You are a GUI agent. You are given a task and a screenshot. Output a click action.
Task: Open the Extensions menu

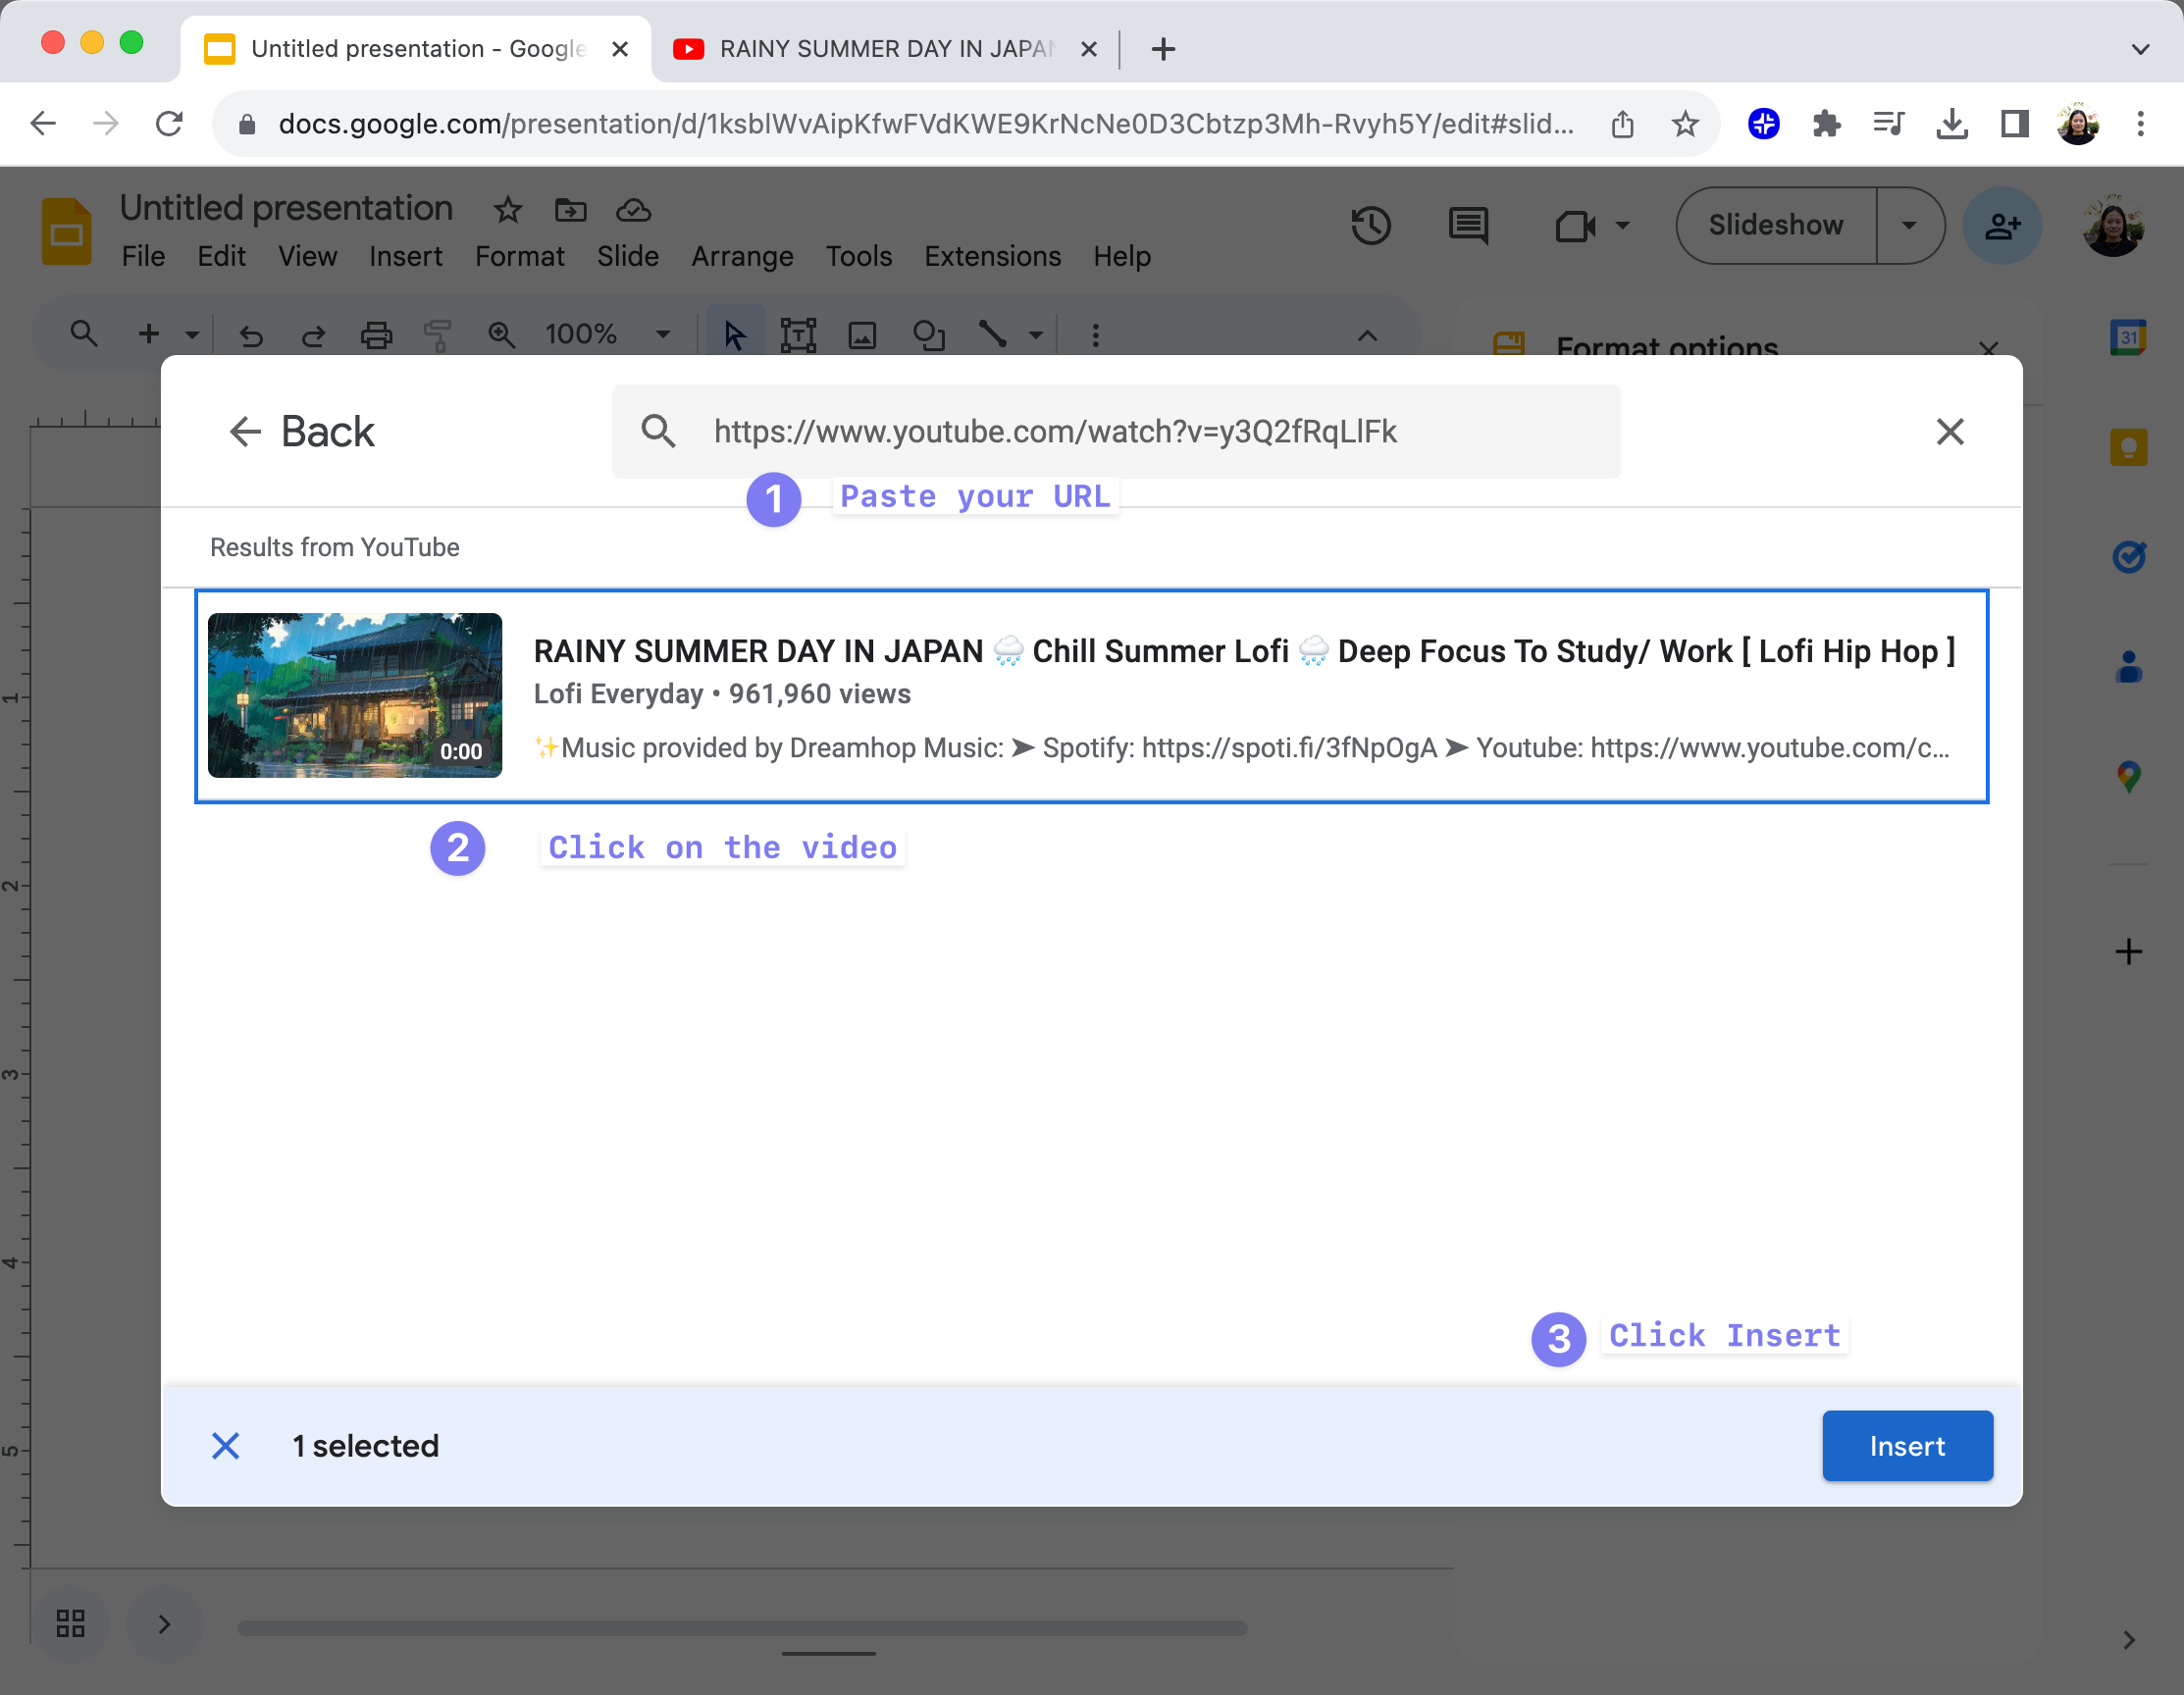coord(992,256)
